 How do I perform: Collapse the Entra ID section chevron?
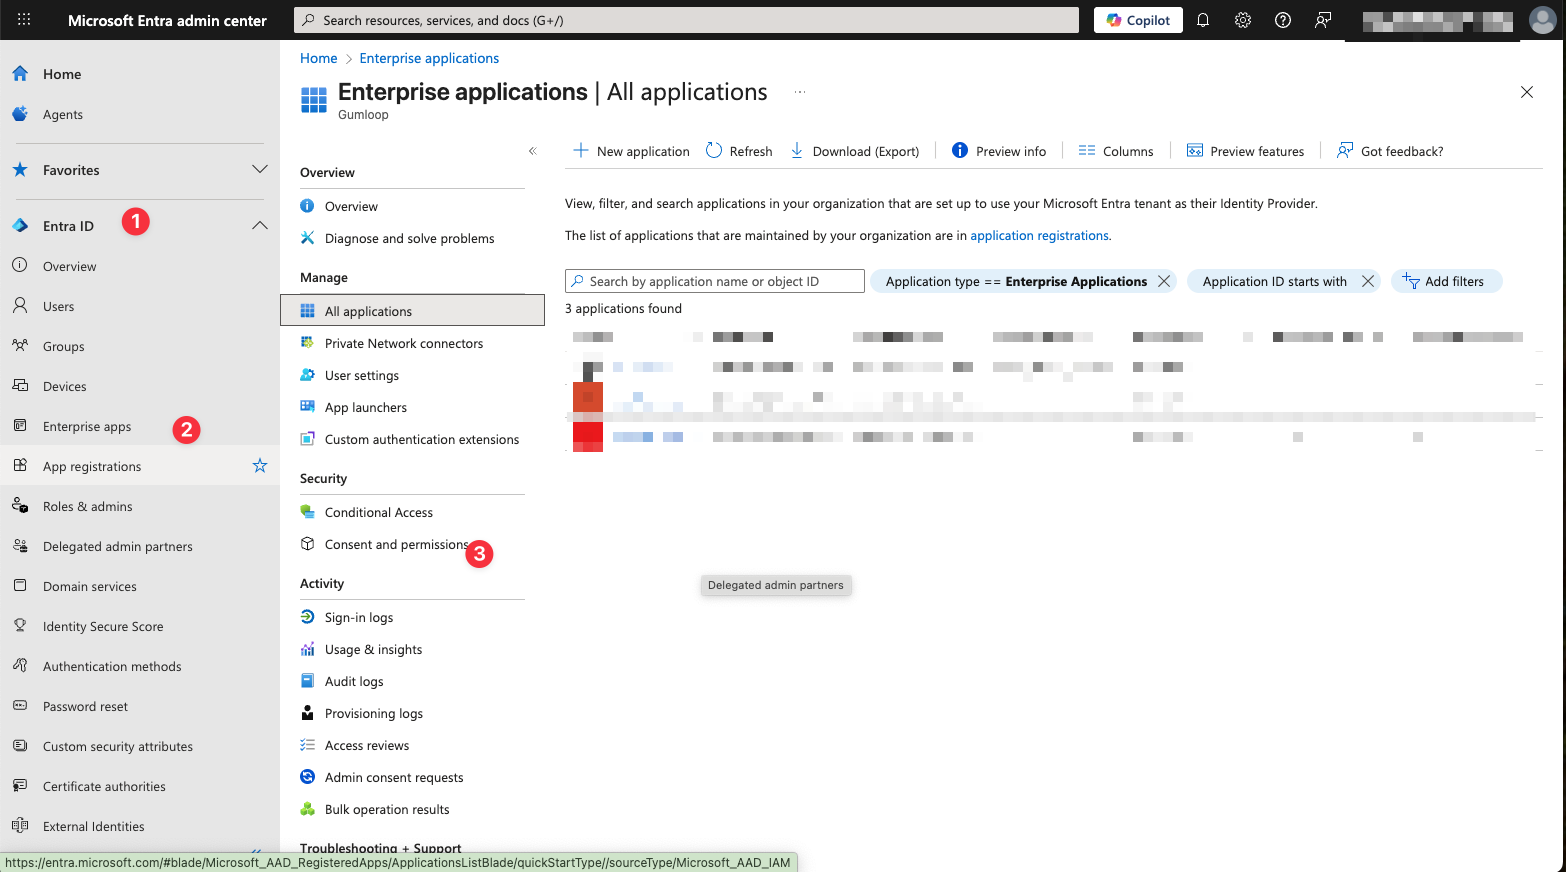tap(260, 226)
